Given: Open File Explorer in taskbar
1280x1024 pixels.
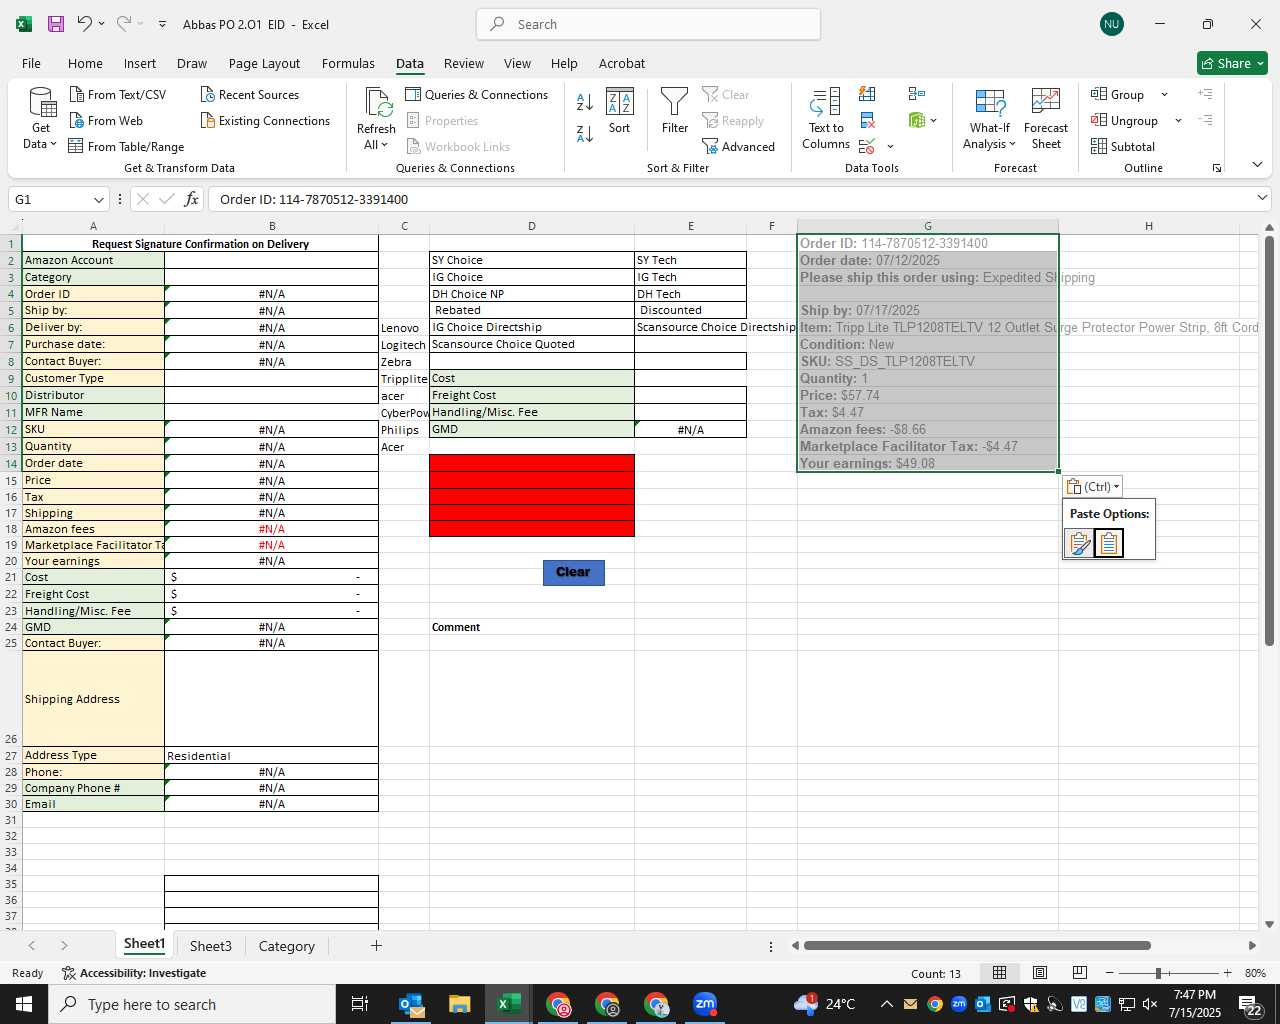Looking at the screenshot, I should click(x=459, y=1004).
